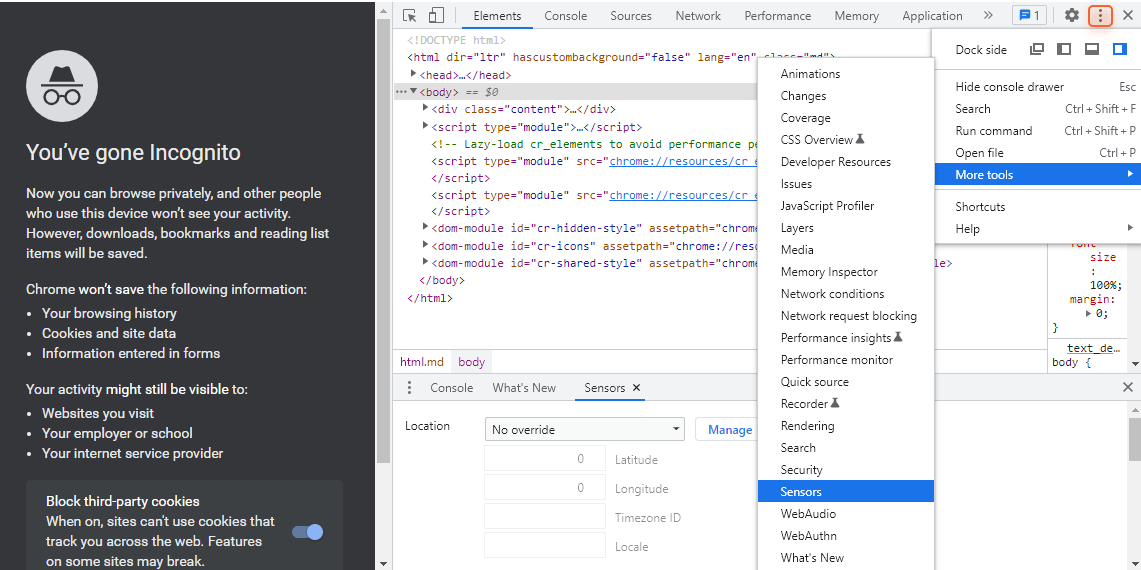Choose Coverage from More tools submenu

coord(846,118)
